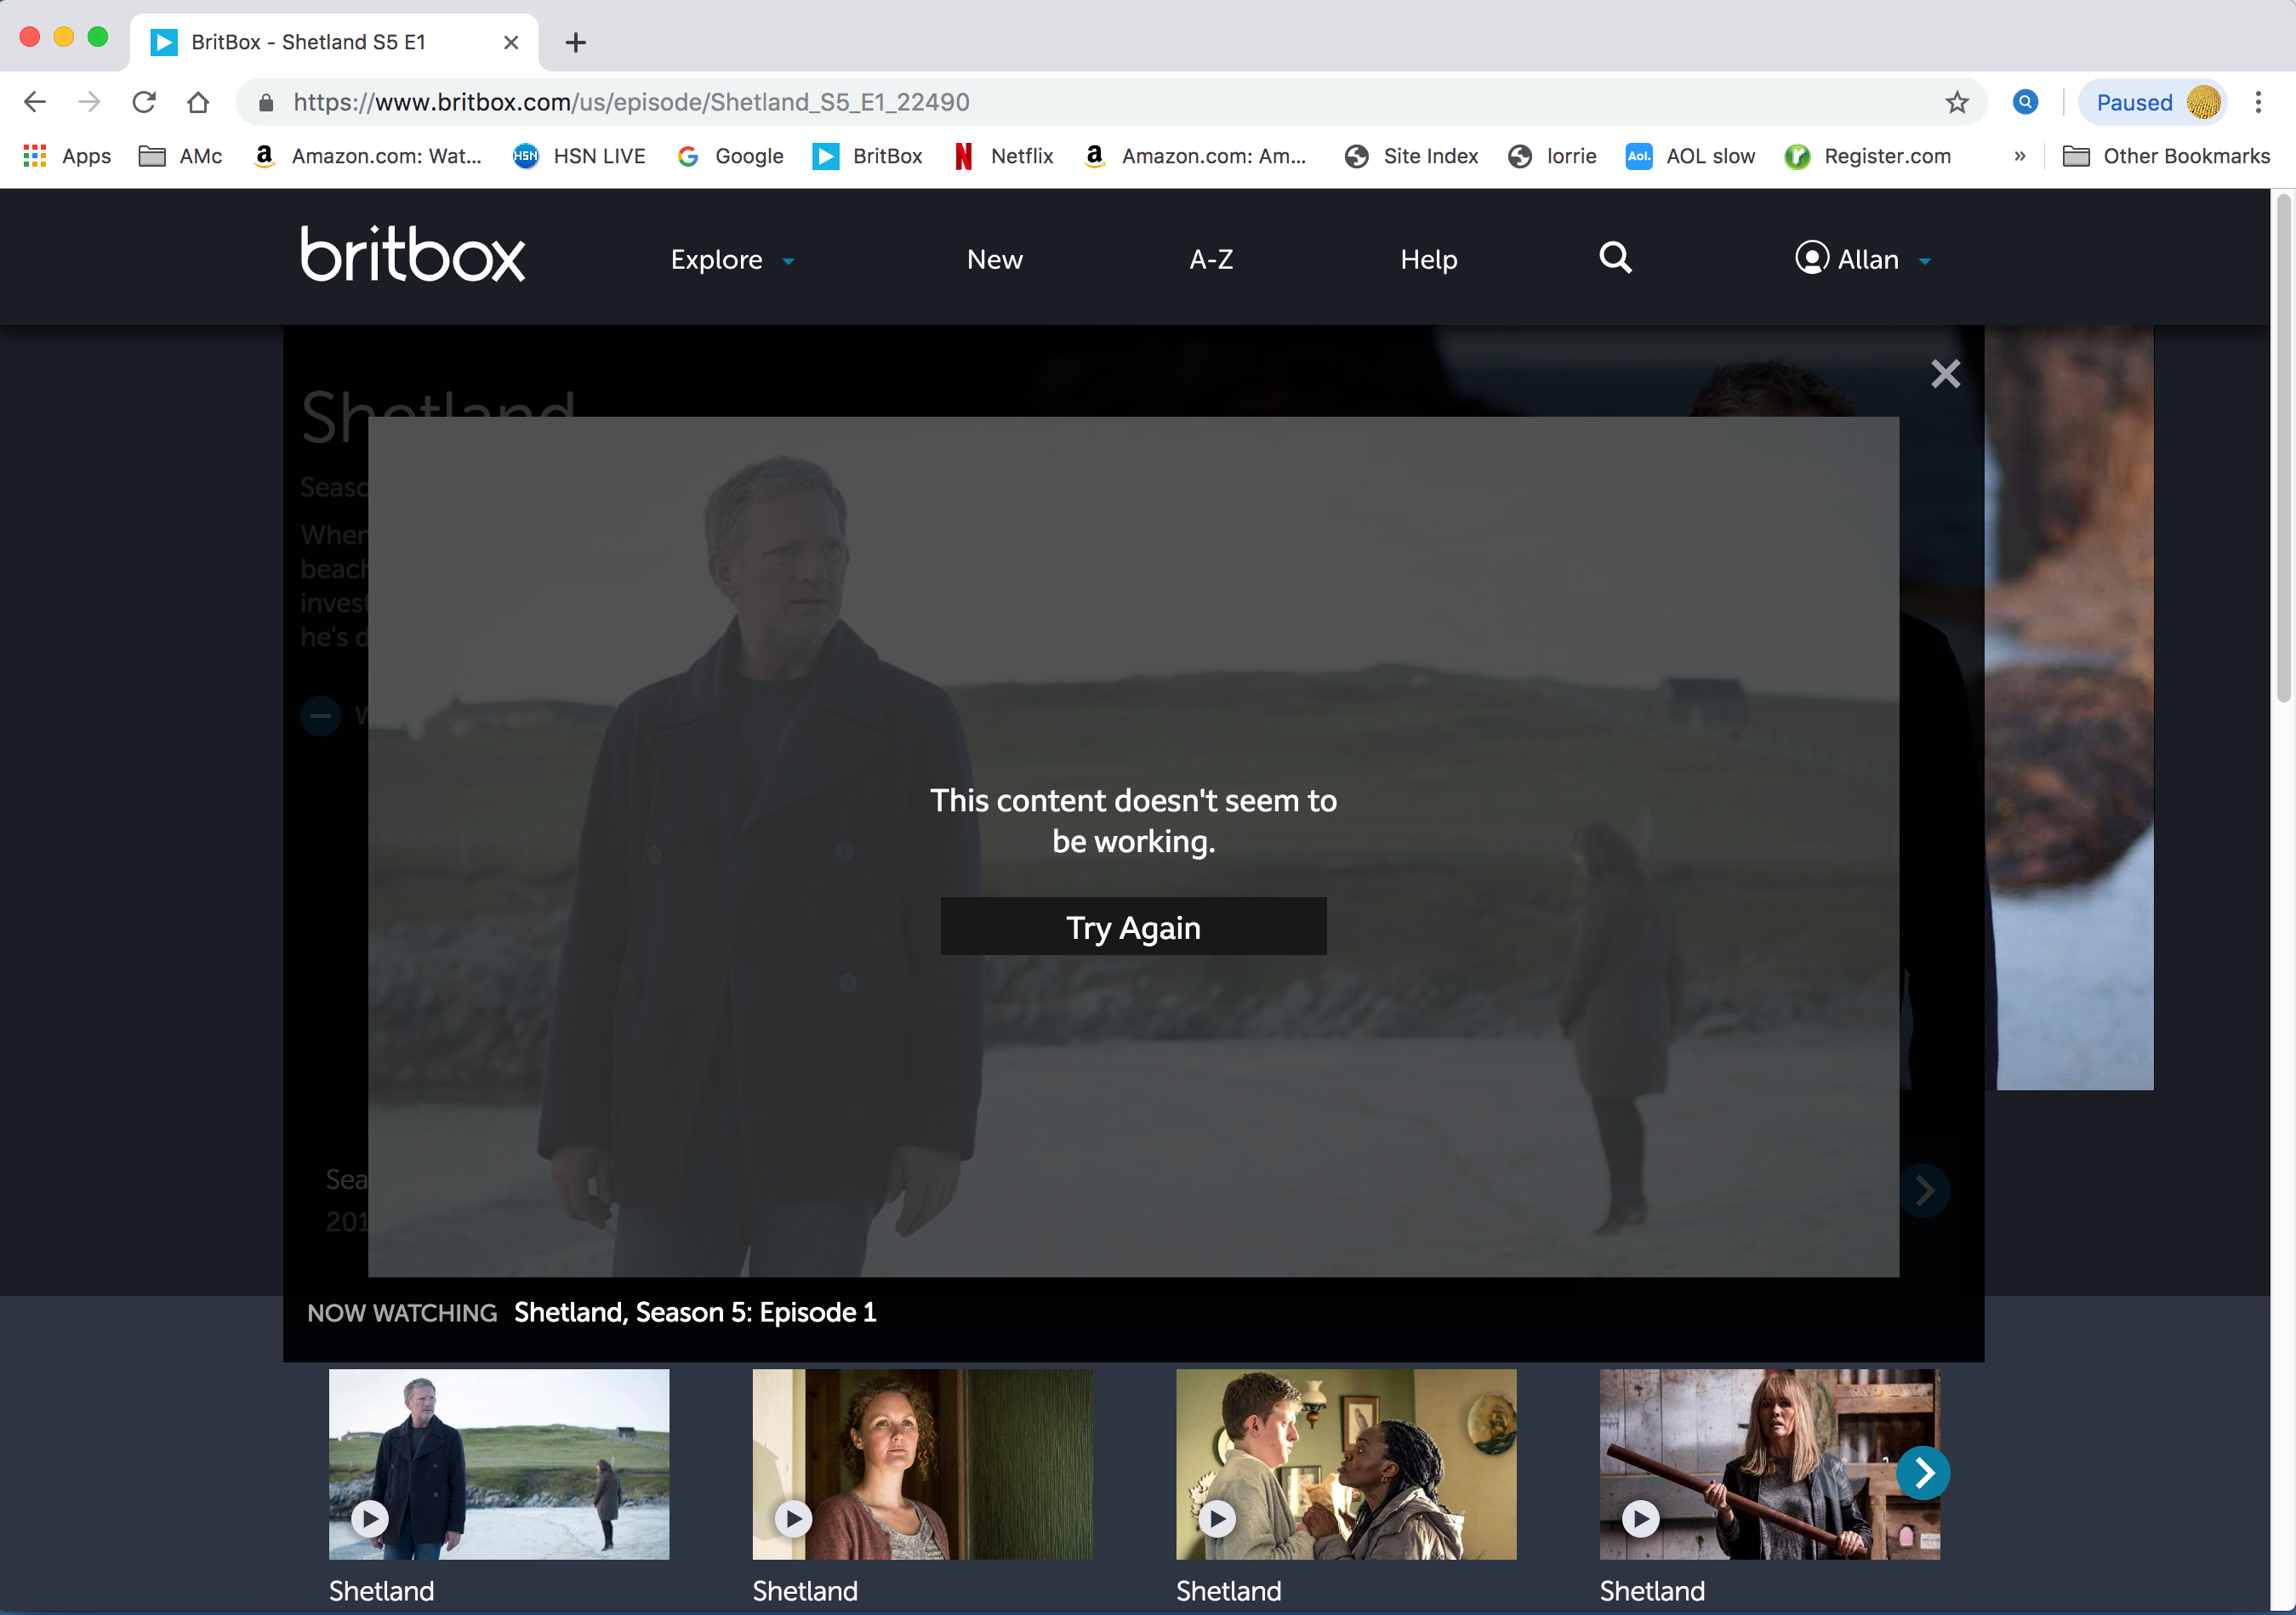Open the AOL slow bookmark
This screenshot has height=1615, width=2296.
click(x=1691, y=156)
